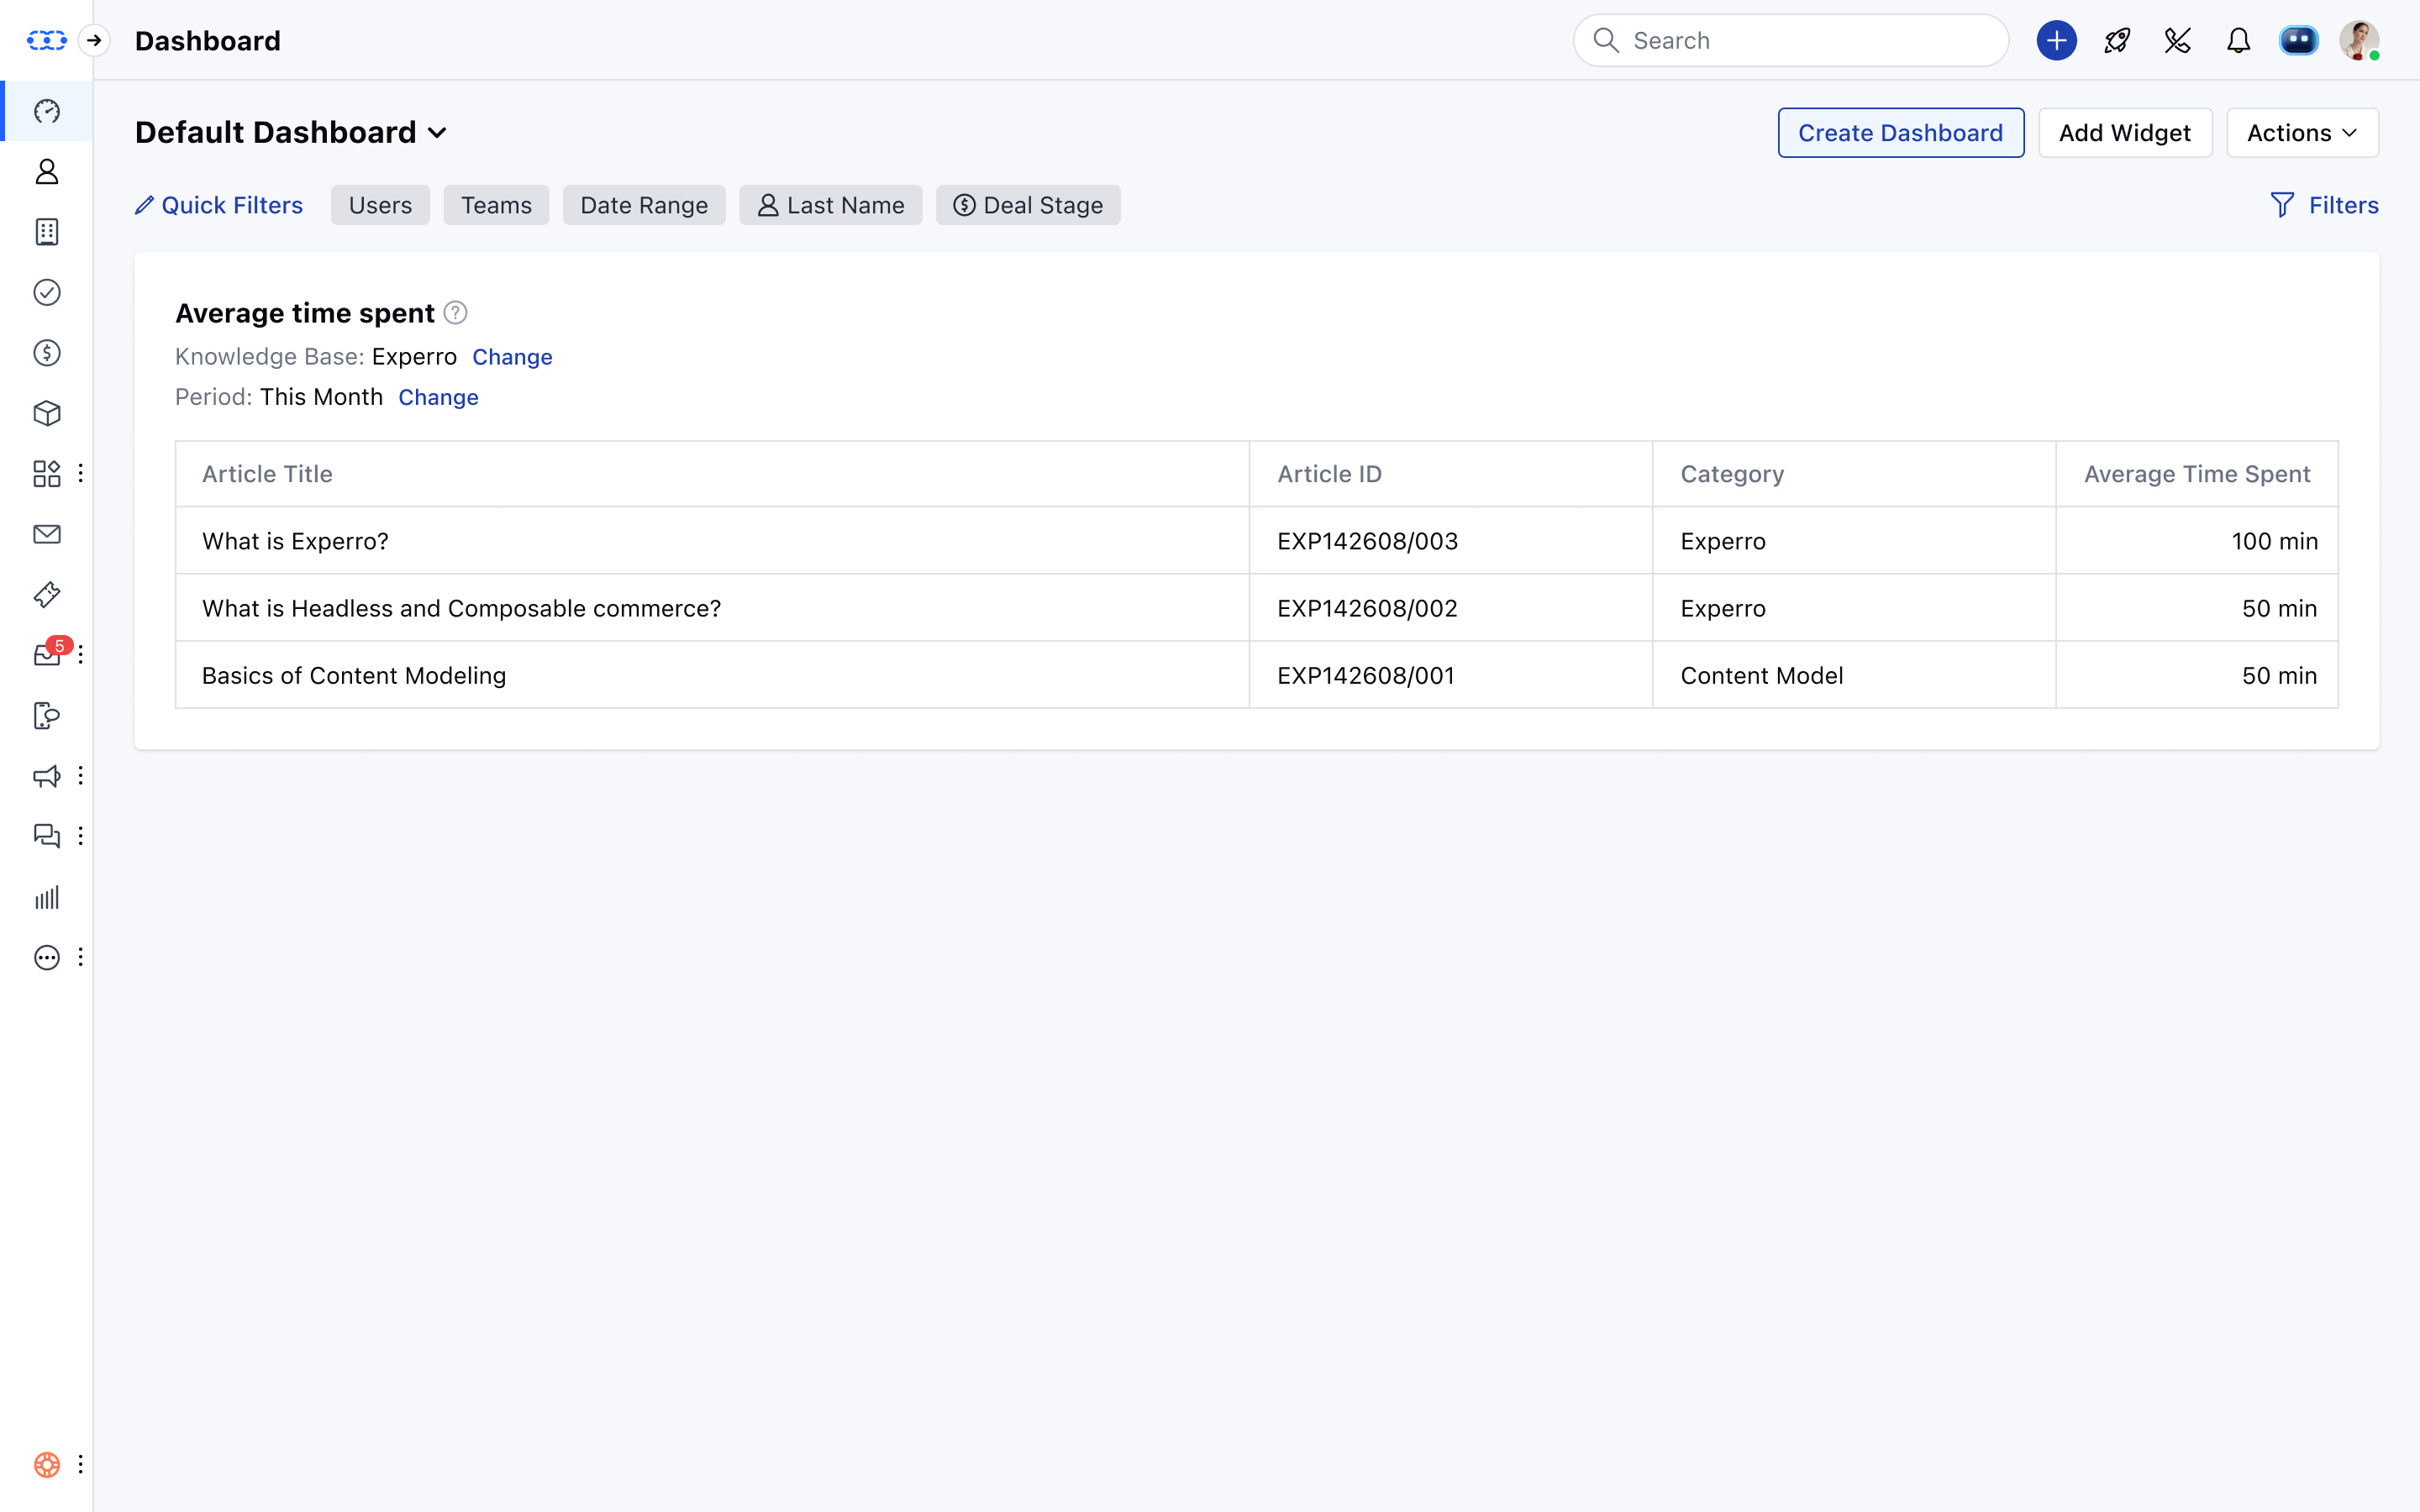Click Create Dashboard button

tap(1900, 133)
